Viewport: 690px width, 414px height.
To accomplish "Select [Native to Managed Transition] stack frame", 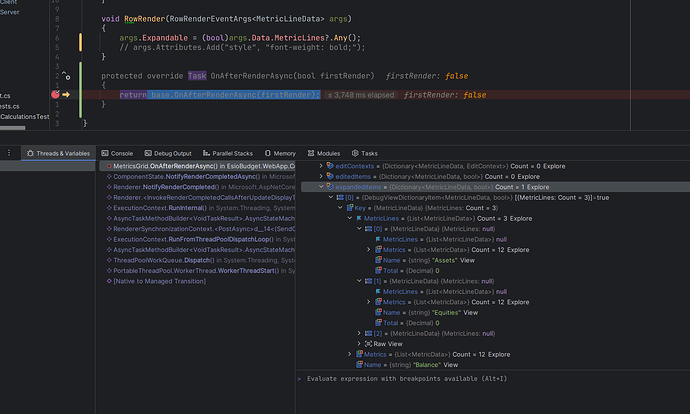I will [197, 281].
